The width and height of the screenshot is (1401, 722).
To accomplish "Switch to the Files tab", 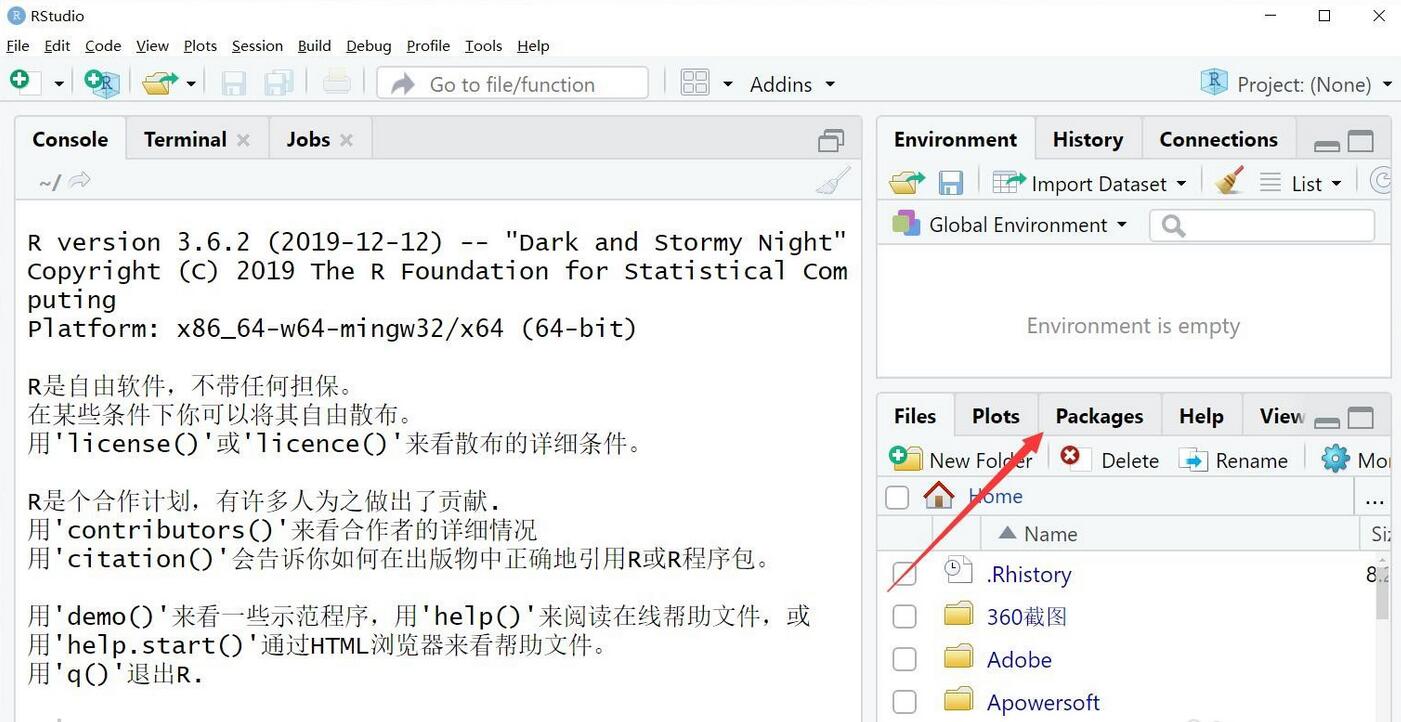I will (915, 416).
